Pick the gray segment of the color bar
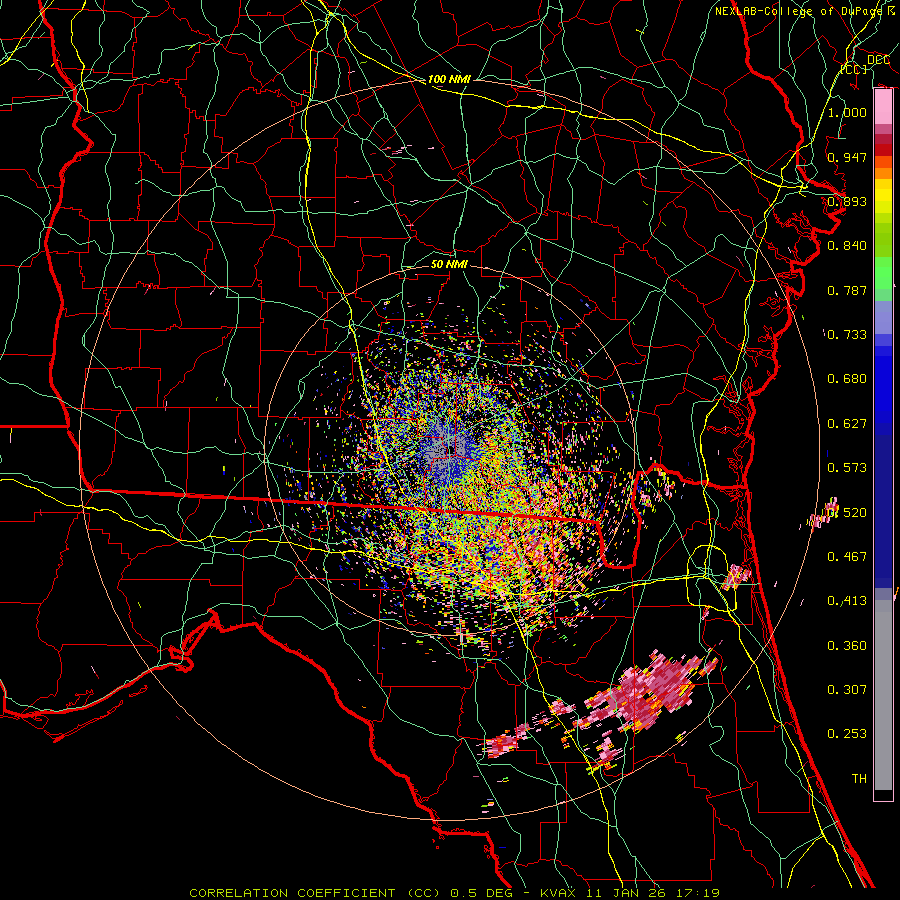Screen dimensions: 900x900 click(883, 695)
